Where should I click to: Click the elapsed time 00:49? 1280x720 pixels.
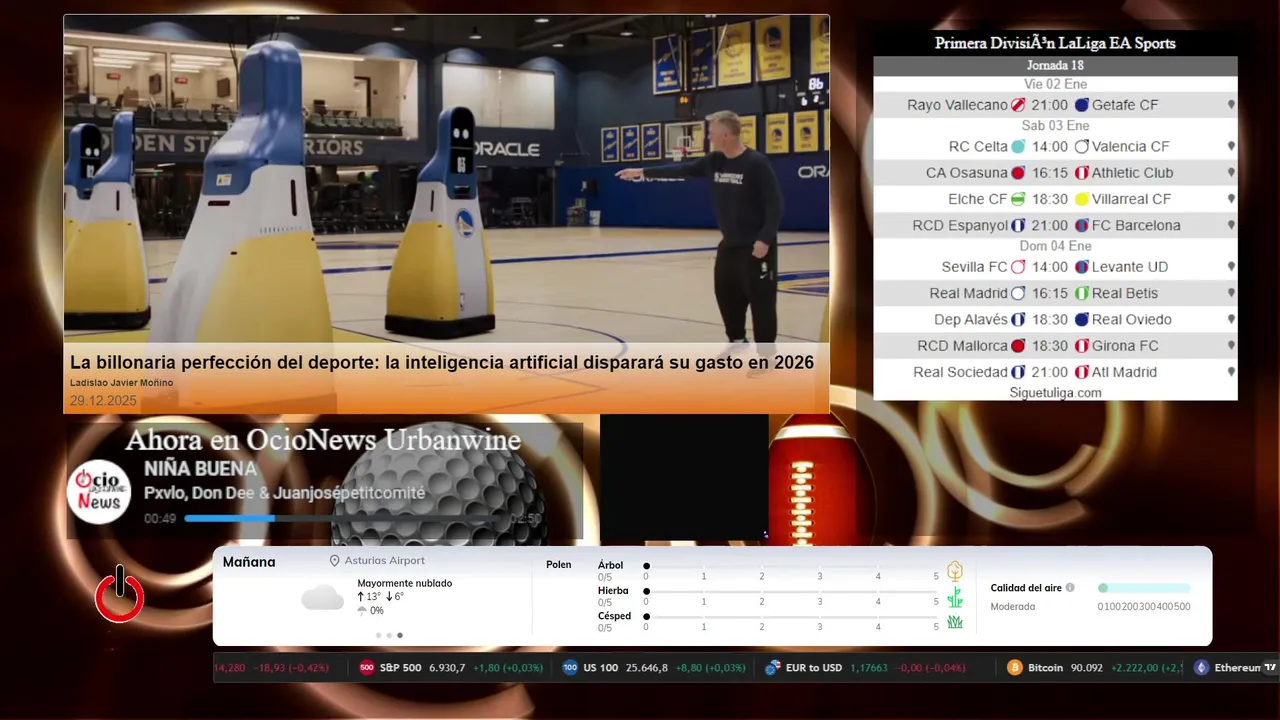pyautogui.click(x=160, y=519)
